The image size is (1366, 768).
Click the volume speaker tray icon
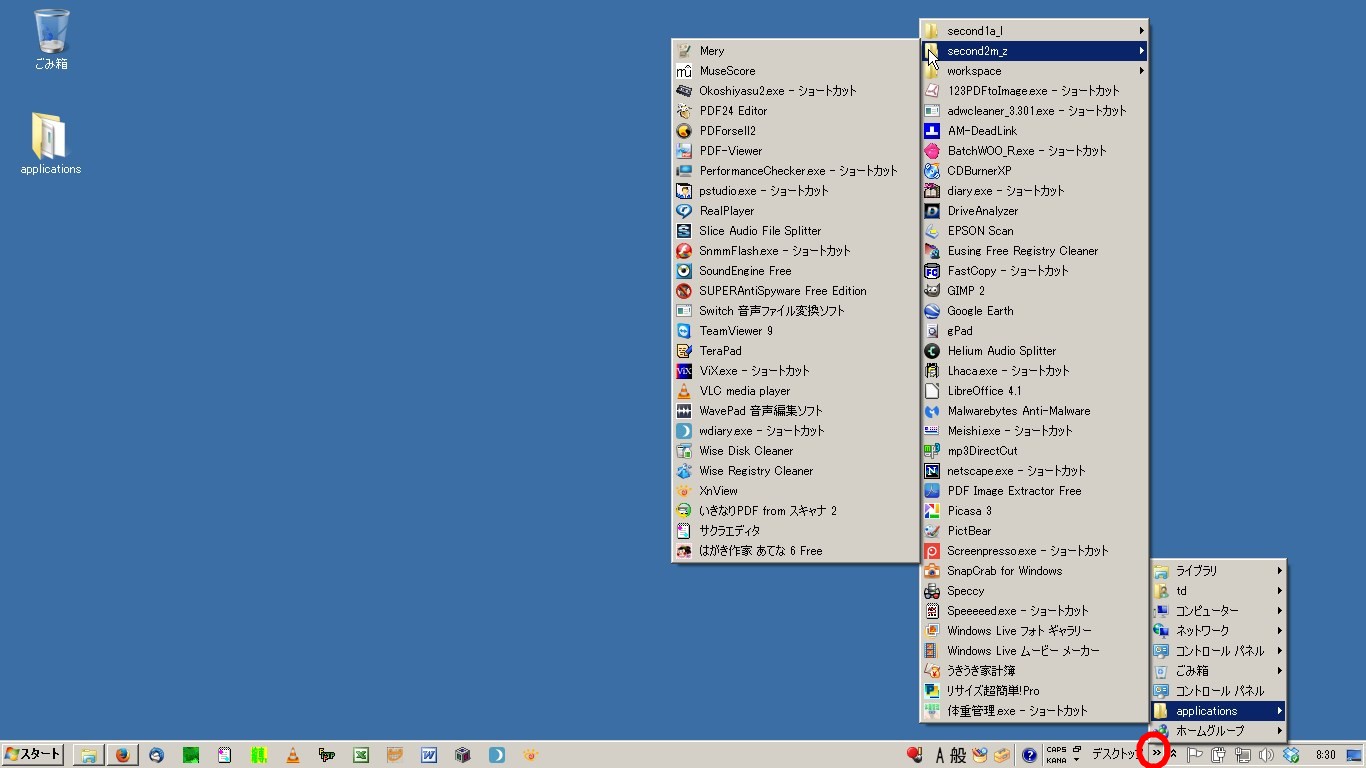click(1266, 755)
